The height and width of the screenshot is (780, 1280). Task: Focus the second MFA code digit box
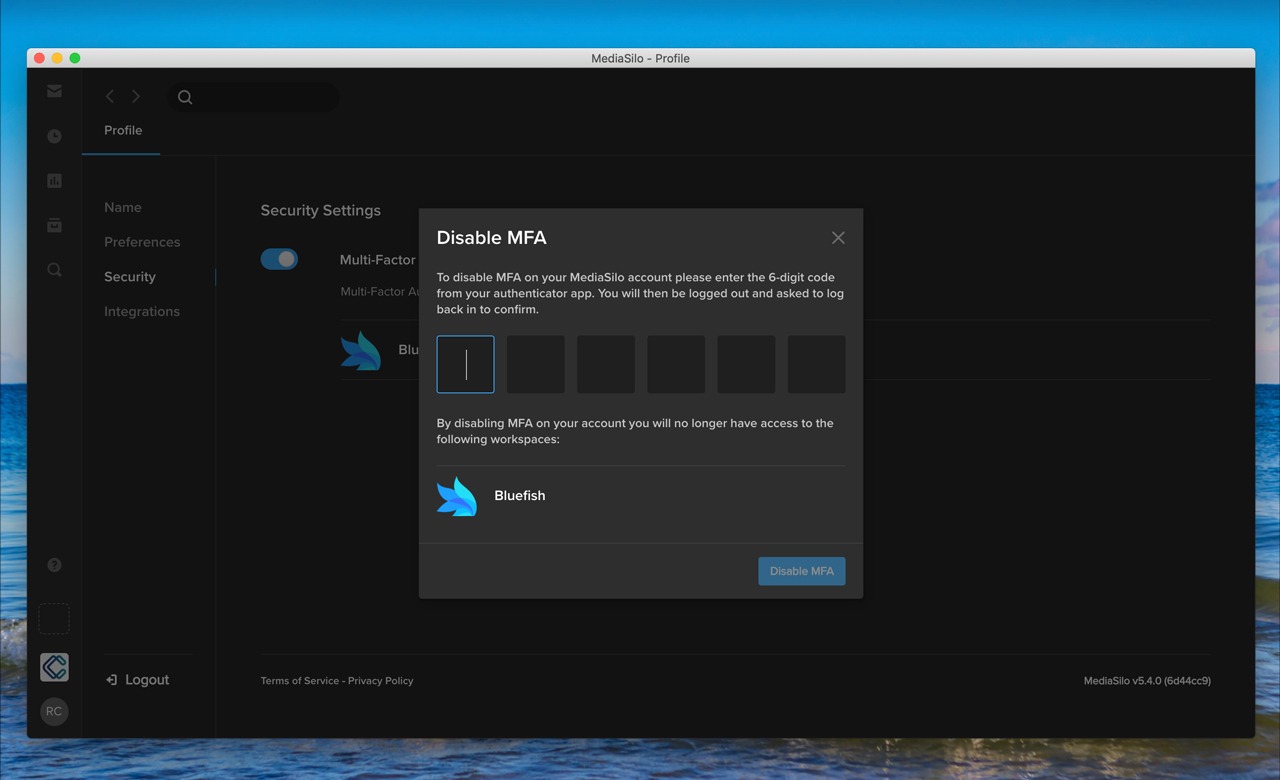[536, 364]
